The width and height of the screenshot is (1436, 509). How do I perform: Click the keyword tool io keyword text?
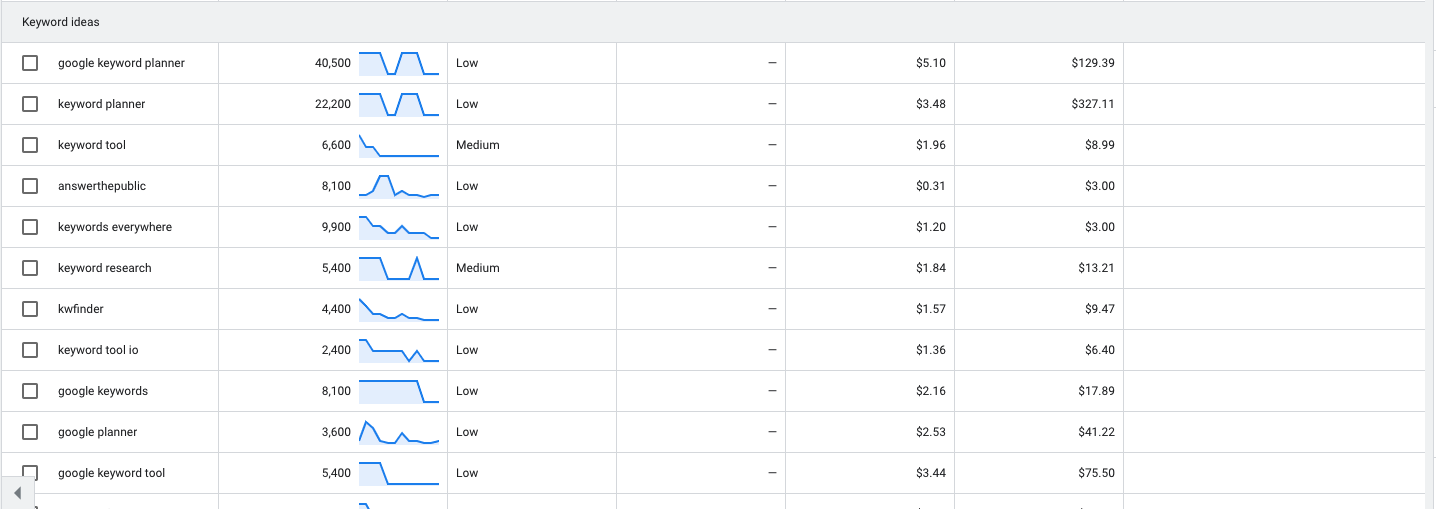tap(98, 350)
